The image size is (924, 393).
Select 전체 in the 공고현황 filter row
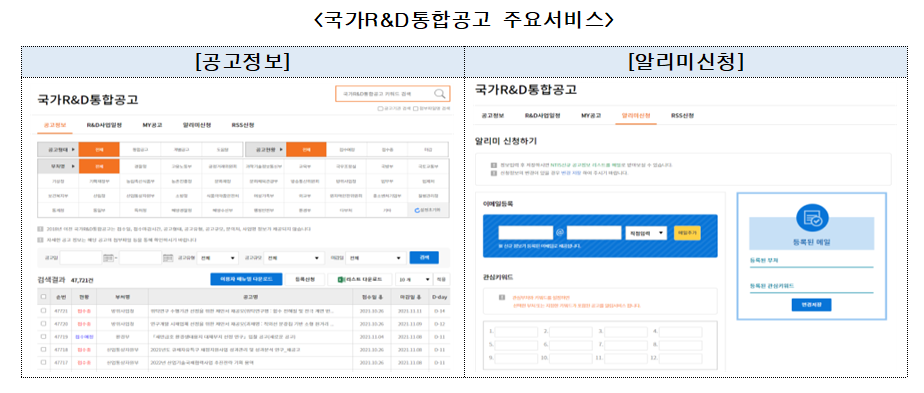coord(306,150)
